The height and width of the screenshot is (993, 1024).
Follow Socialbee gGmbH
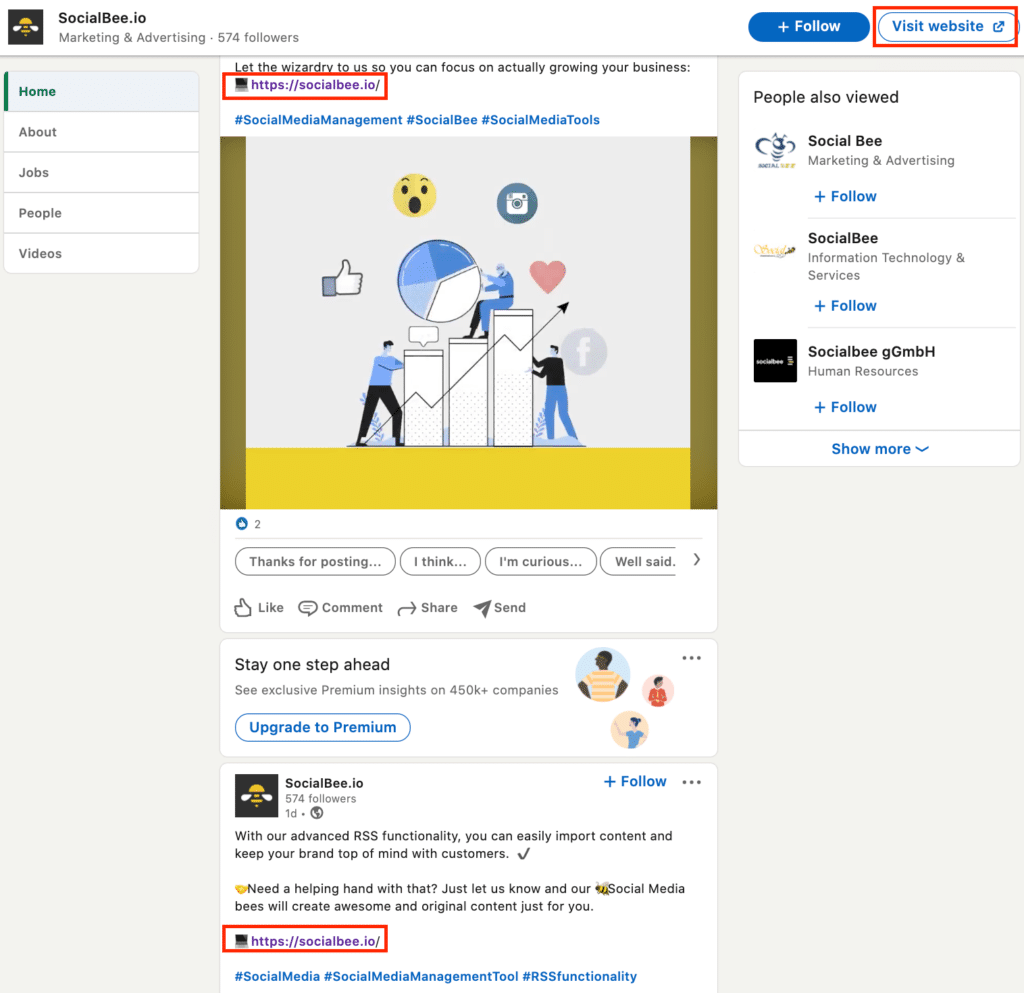coord(845,407)
